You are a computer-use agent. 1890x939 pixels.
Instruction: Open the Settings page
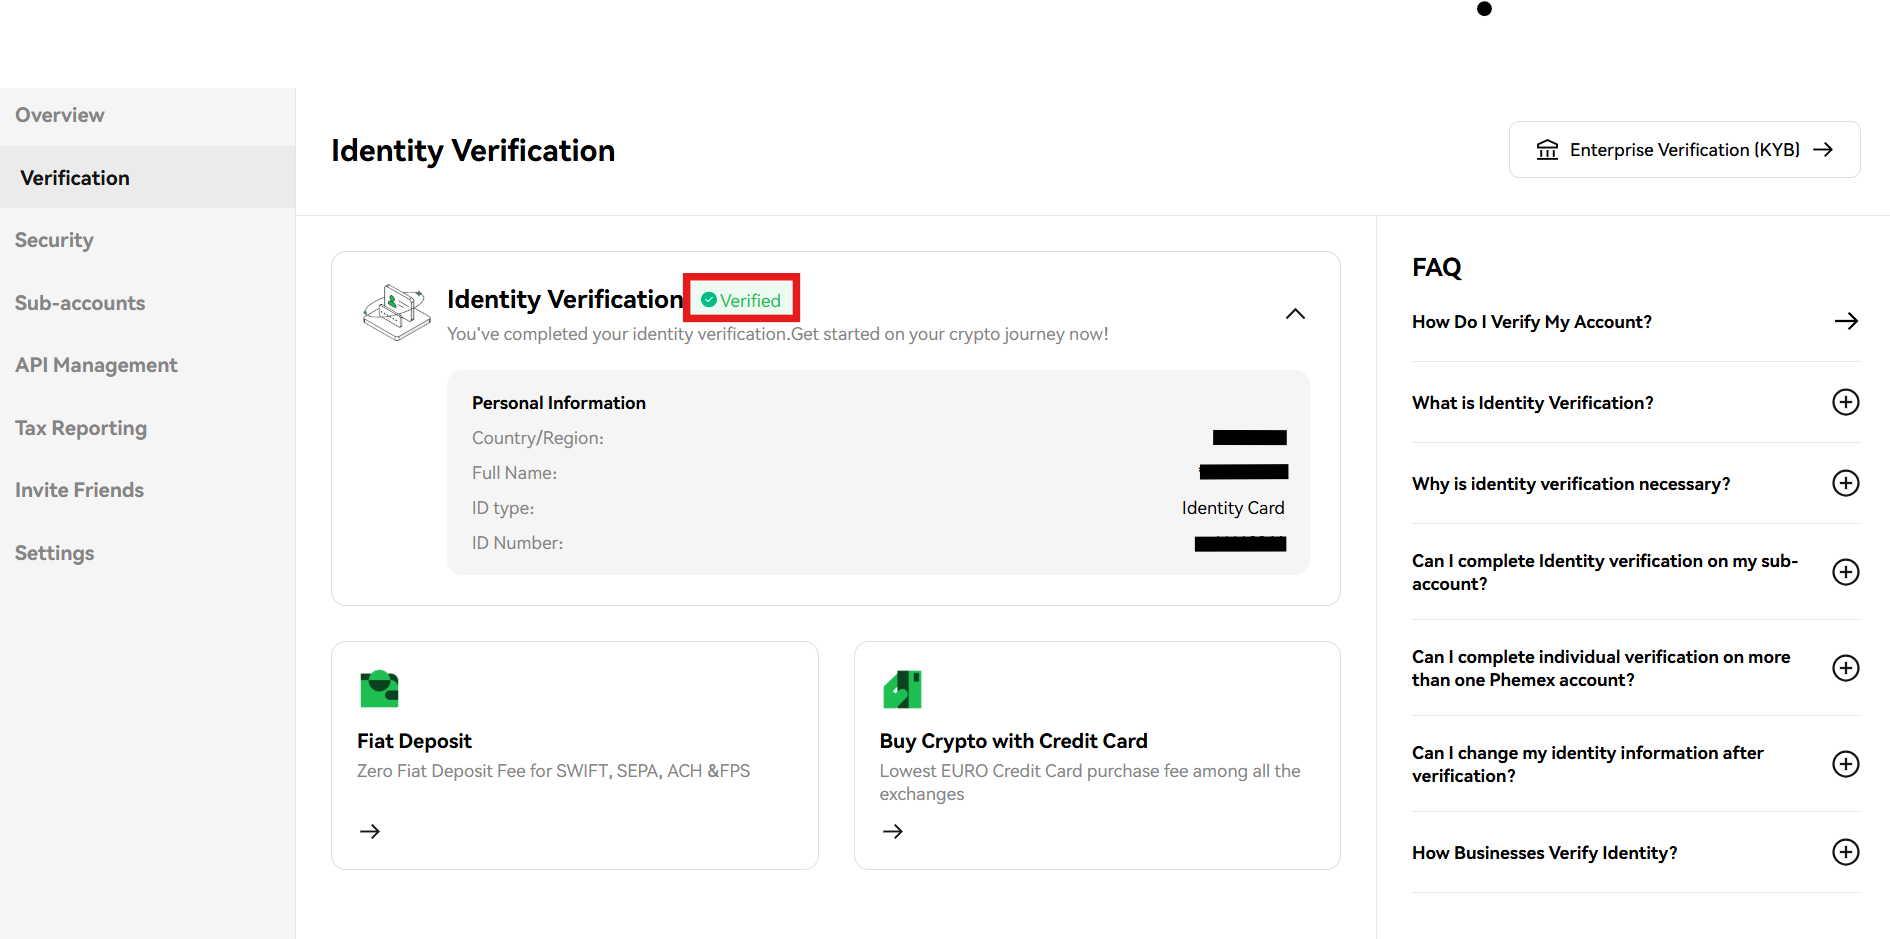pyautogui.click(x=54, y=553)
